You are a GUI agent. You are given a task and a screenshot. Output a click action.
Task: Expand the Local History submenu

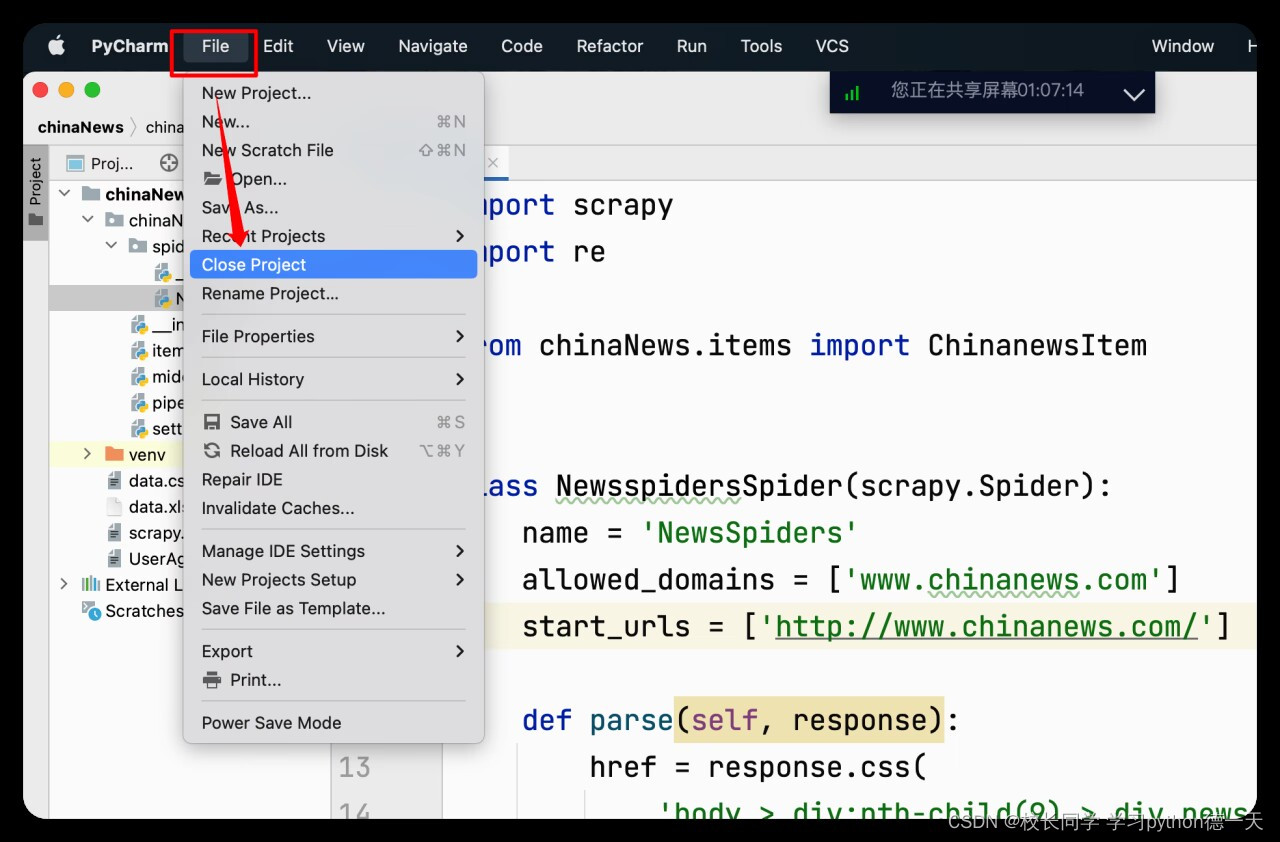coord(253,379)
